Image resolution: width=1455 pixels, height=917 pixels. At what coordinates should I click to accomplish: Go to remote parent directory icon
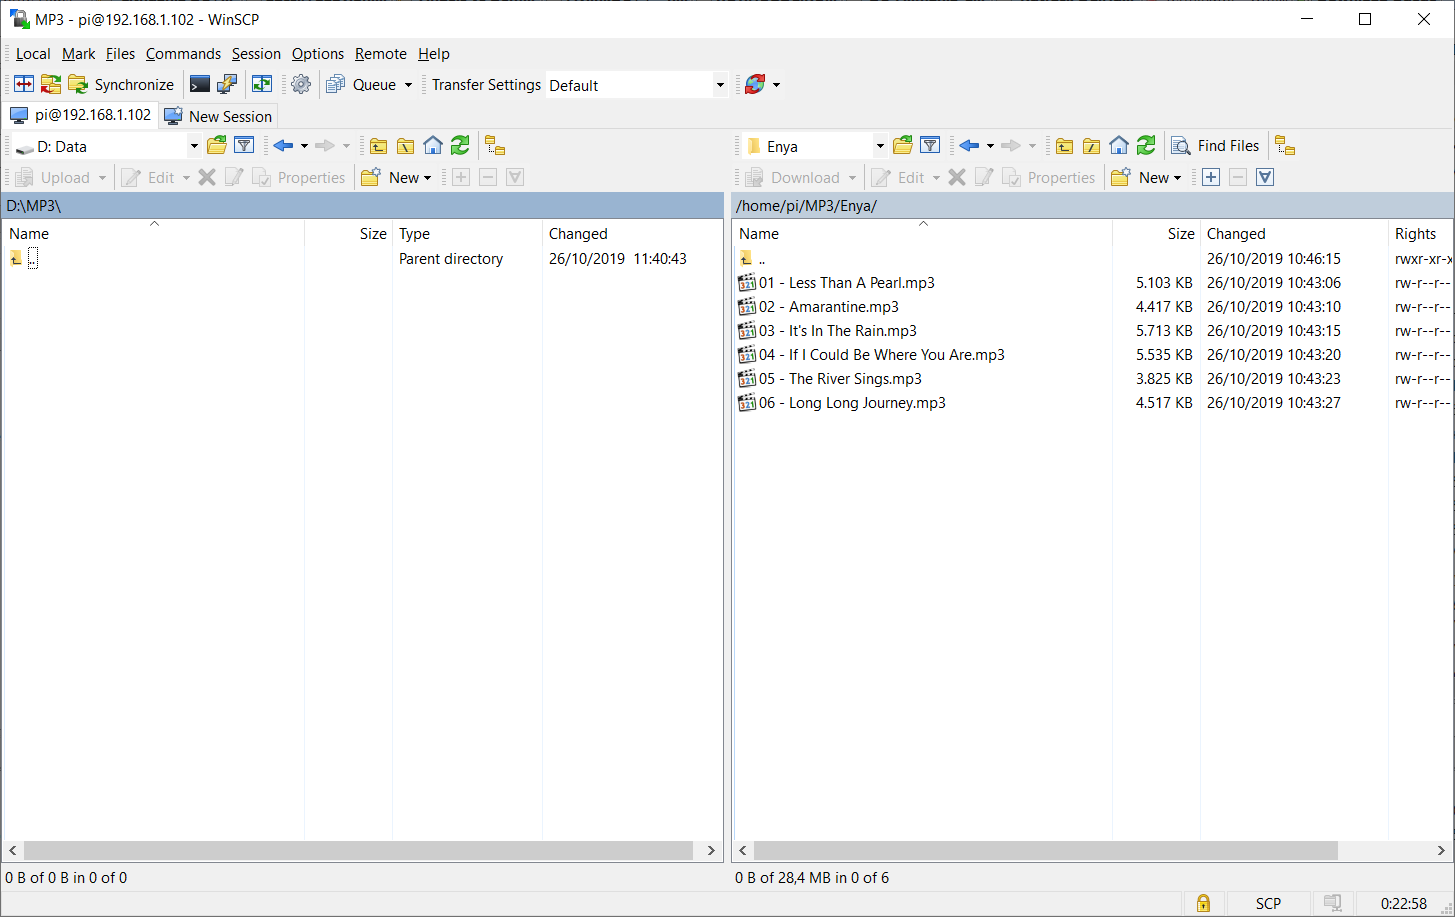click(x=1064, y=146)
